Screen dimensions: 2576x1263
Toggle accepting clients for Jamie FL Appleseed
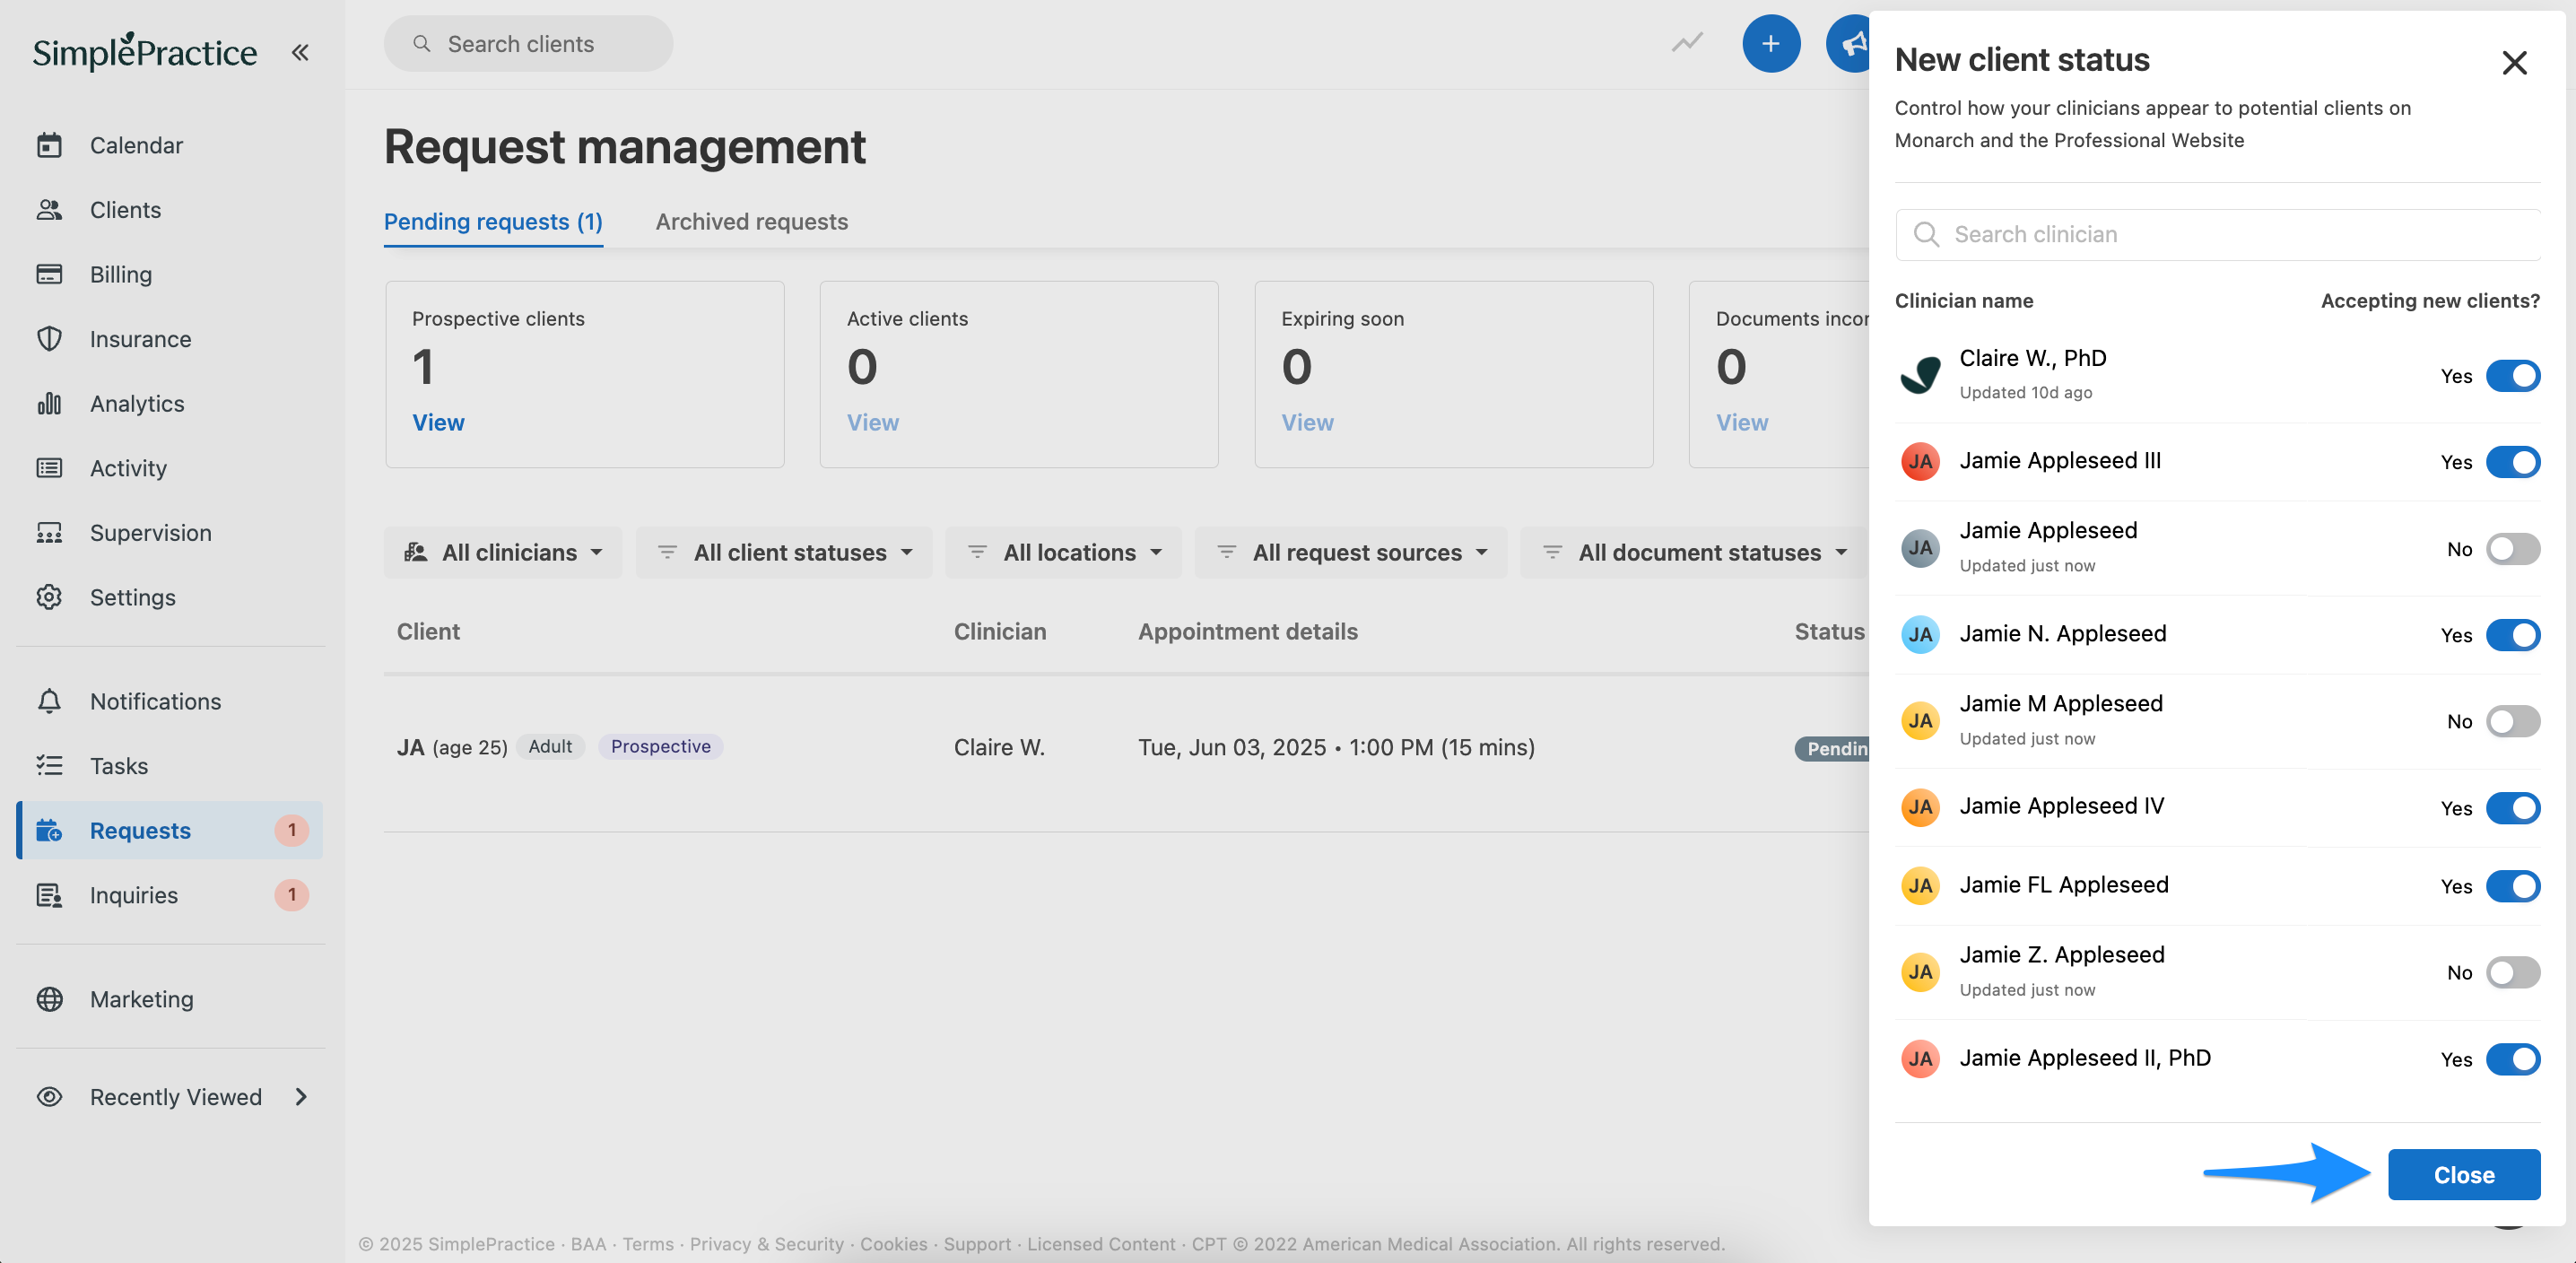(2513, 886)
